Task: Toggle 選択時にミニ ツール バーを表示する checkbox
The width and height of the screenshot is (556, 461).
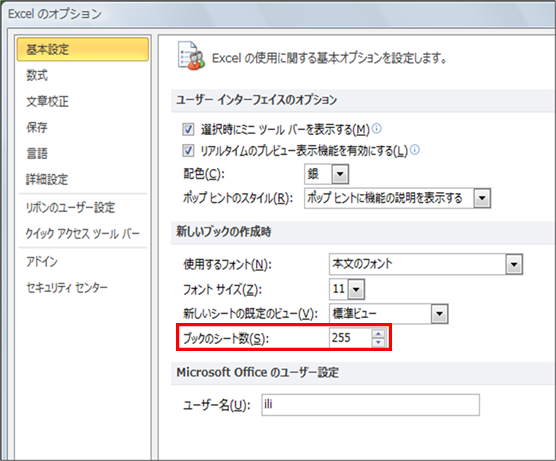Action: tap(188, 129)
